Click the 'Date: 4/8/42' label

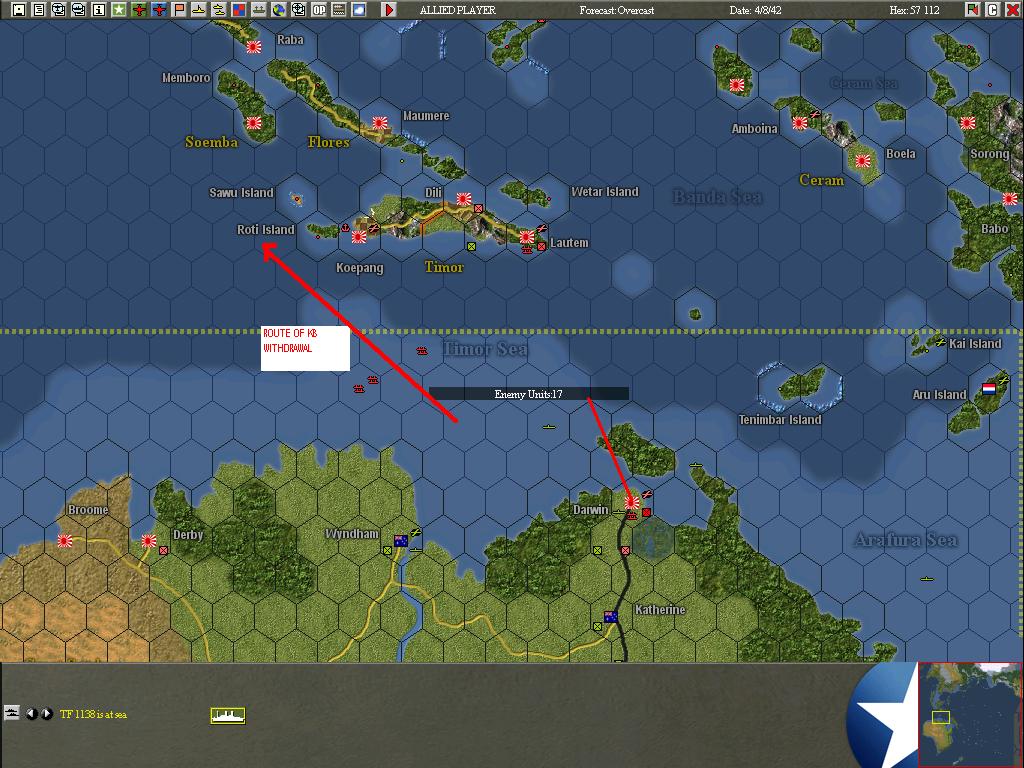coord(756,10)
